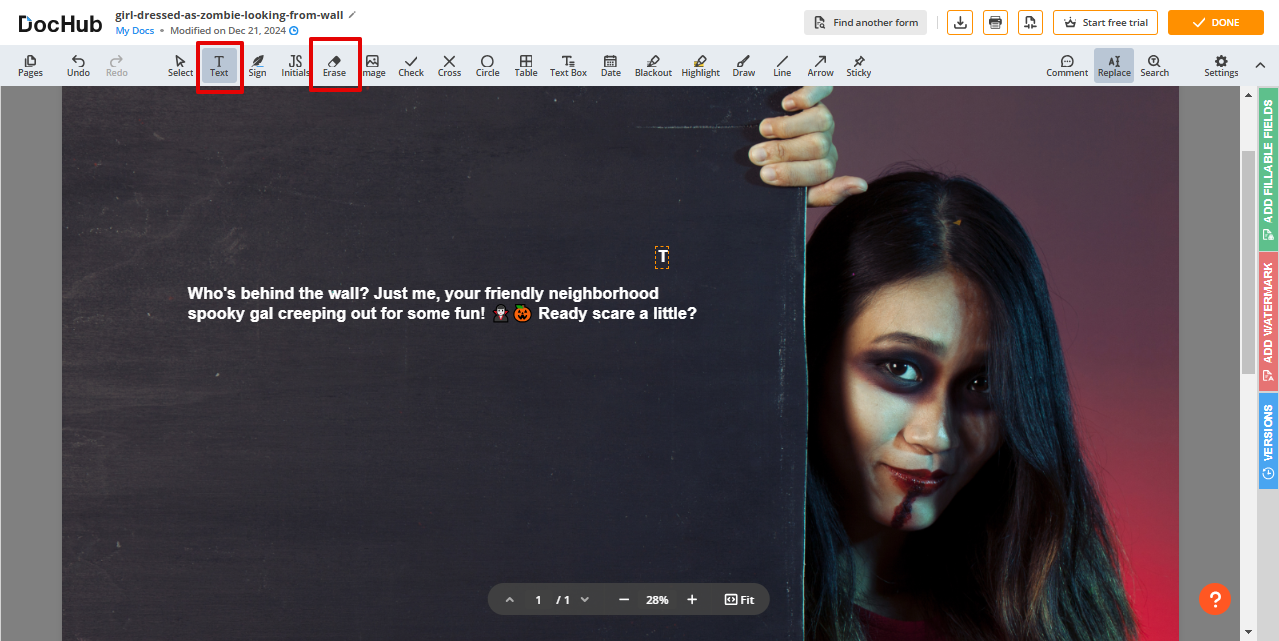Open the Add Watermark side tab
The height and width of the screenshot is (641, 1279).
click(x=1268, y=321)
